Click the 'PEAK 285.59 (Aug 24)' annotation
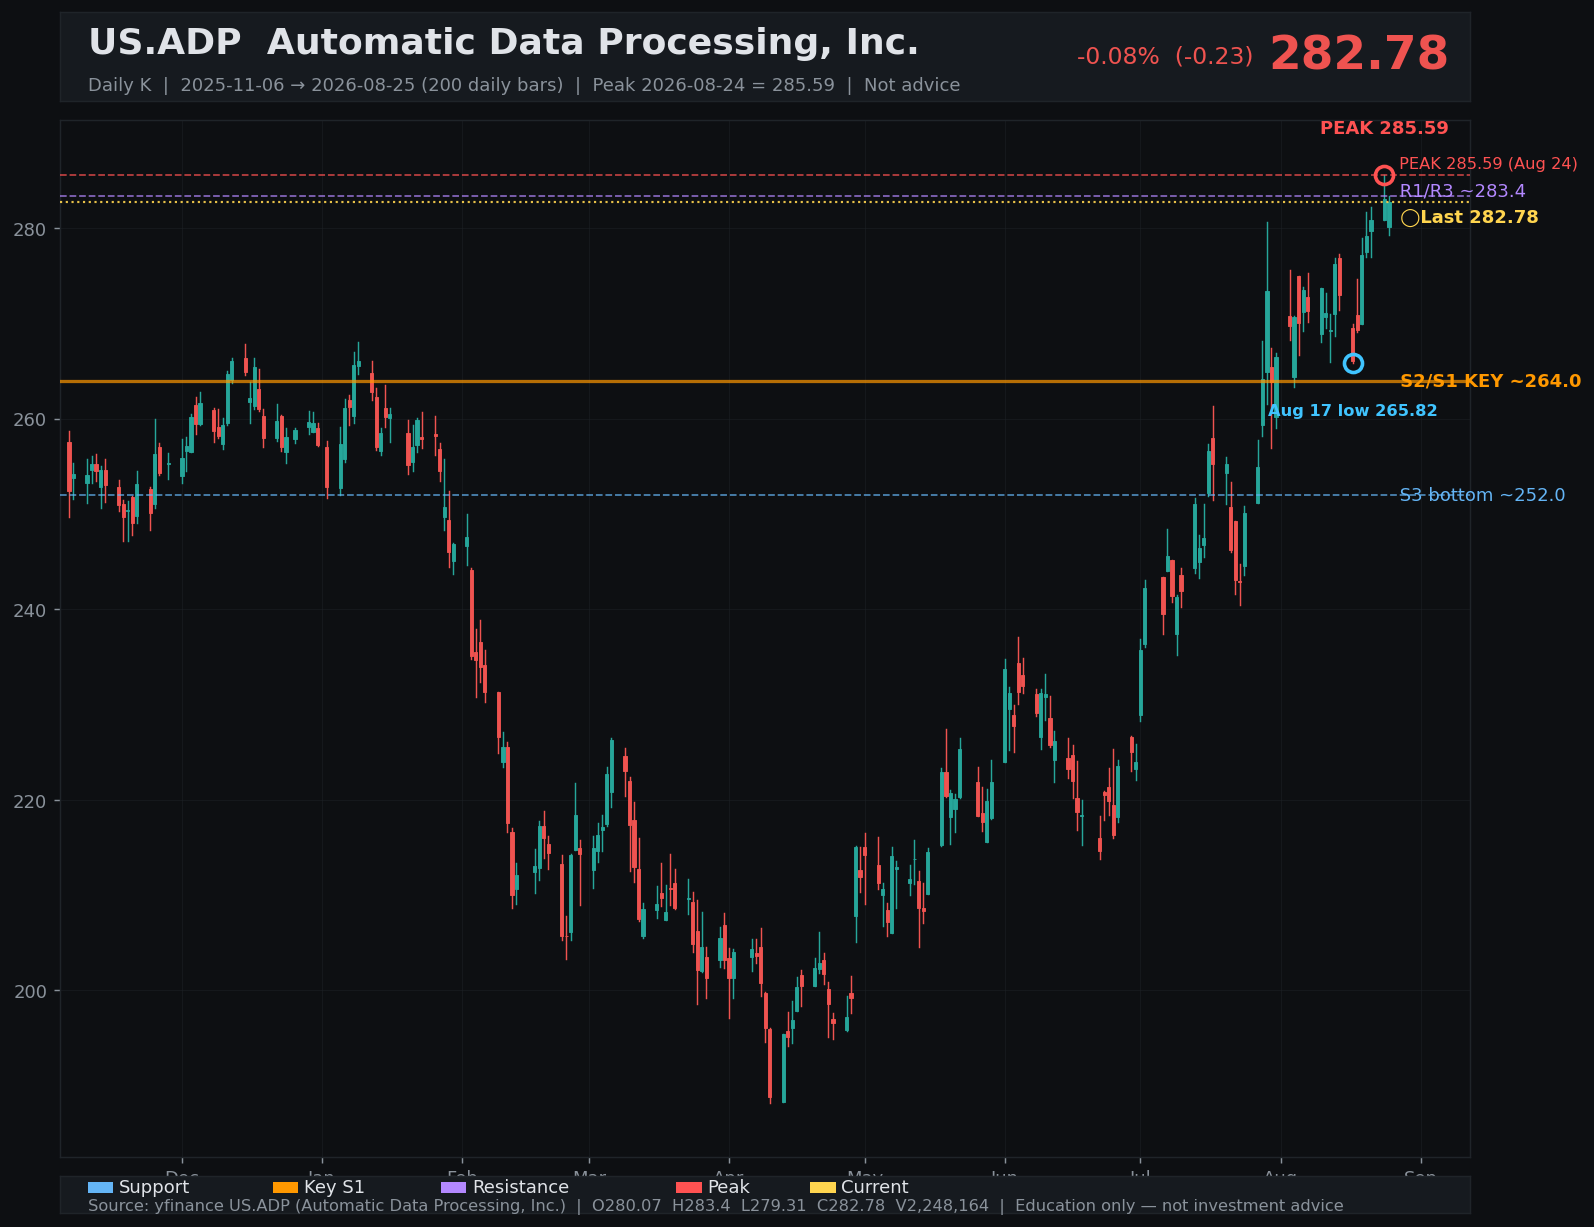1594x1227 pixels. [1488, 164]
